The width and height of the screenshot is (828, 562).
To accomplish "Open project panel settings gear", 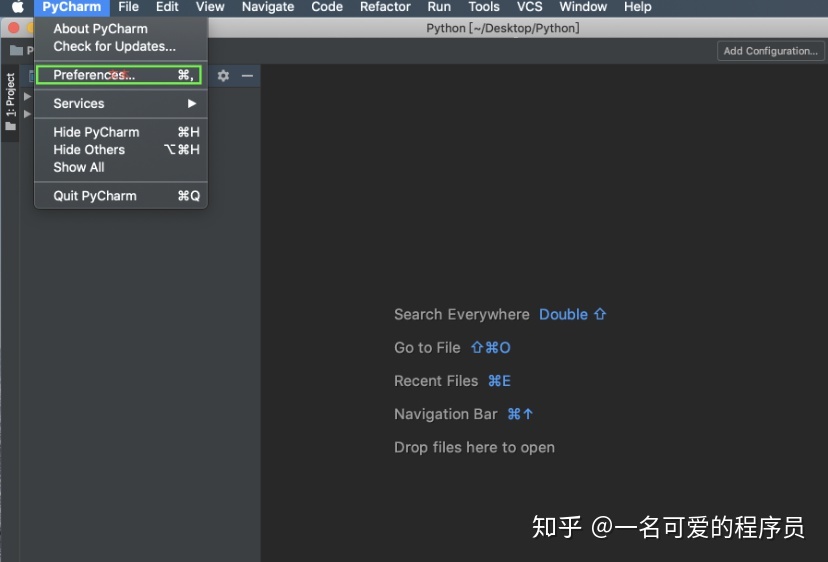I will [x=223, y=76].
